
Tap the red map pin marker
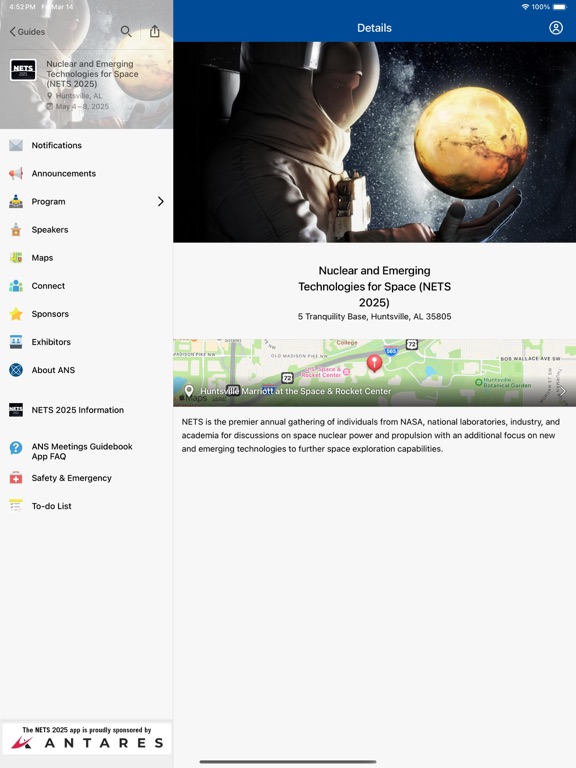[x=374, y=363]
